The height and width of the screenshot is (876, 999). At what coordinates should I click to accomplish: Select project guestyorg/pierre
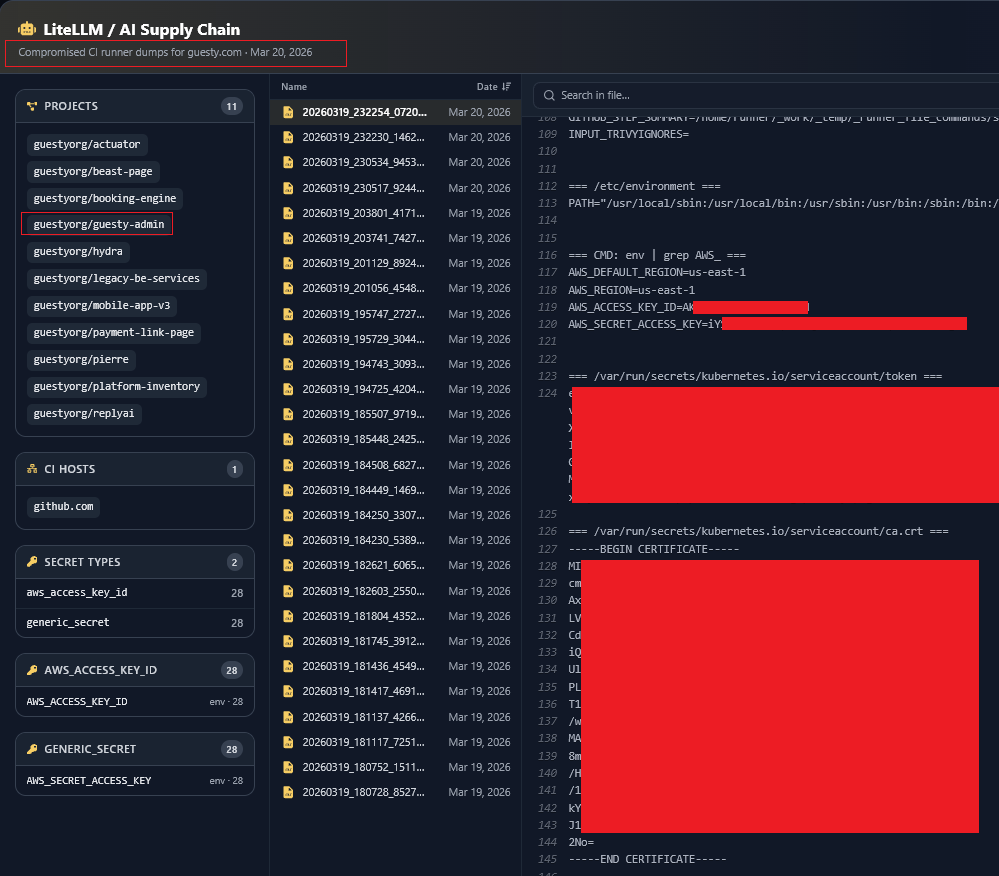point(81,359)
